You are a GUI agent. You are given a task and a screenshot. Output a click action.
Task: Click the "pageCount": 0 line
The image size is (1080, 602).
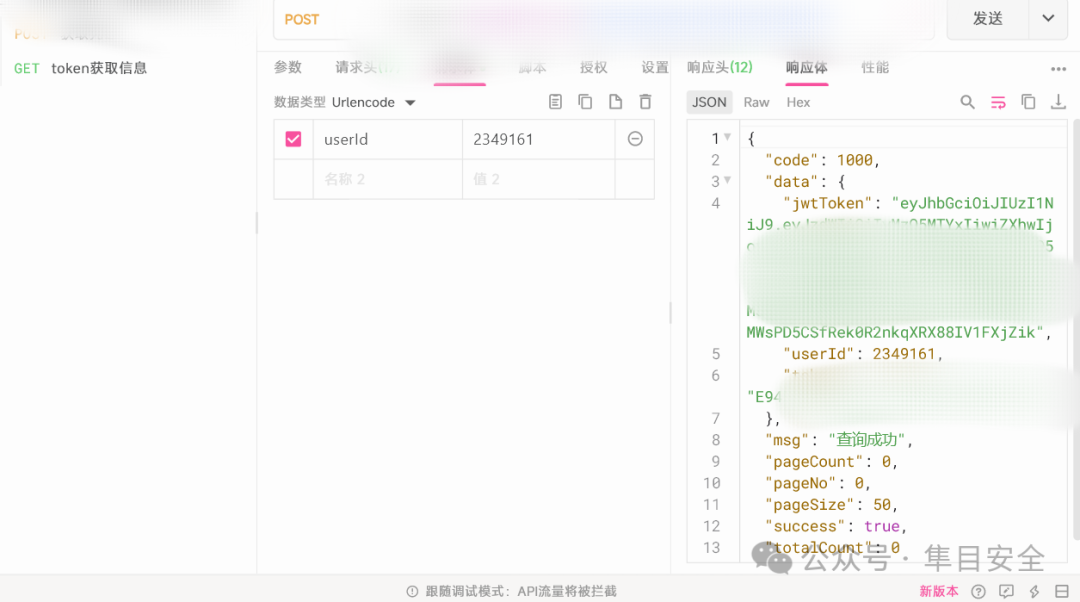[x=831, y=461]
